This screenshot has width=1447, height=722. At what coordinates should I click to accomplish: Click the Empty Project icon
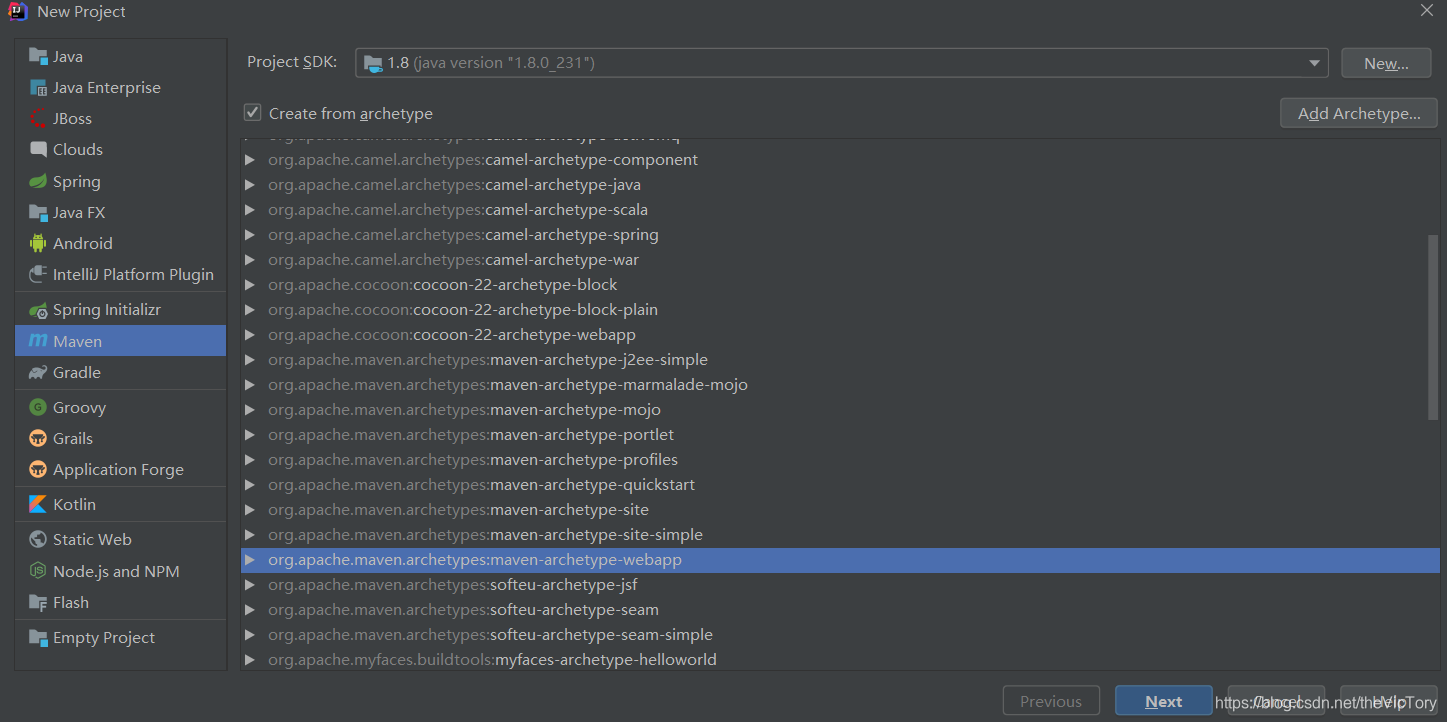pyautogui.click(x=38, y=637)
